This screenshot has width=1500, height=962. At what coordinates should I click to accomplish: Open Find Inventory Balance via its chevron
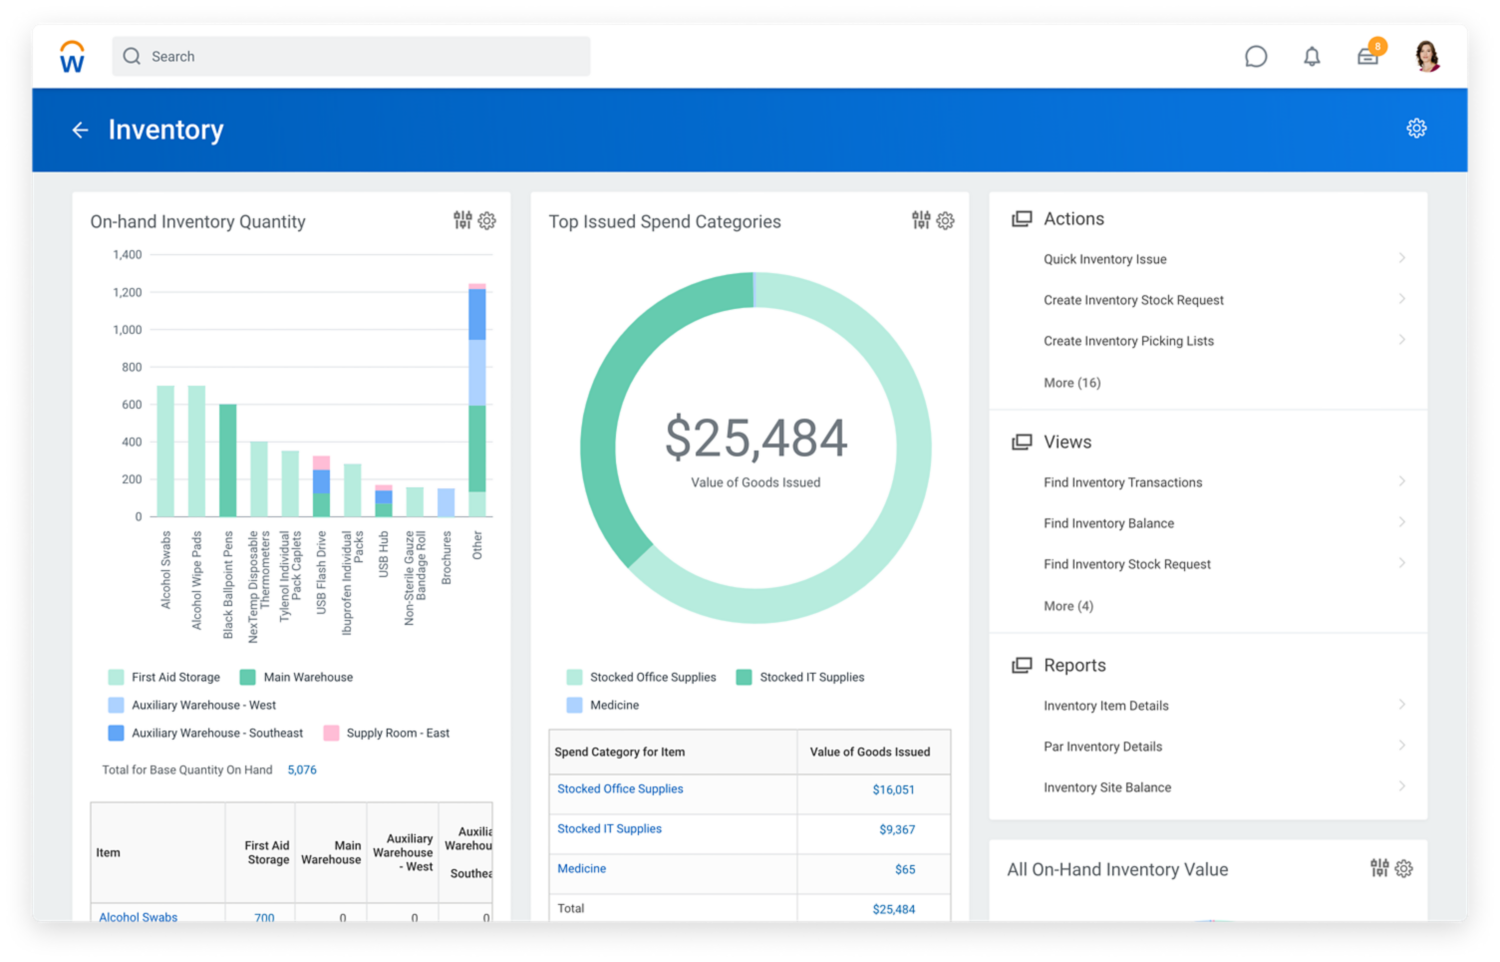click(x=1404, y=523)
